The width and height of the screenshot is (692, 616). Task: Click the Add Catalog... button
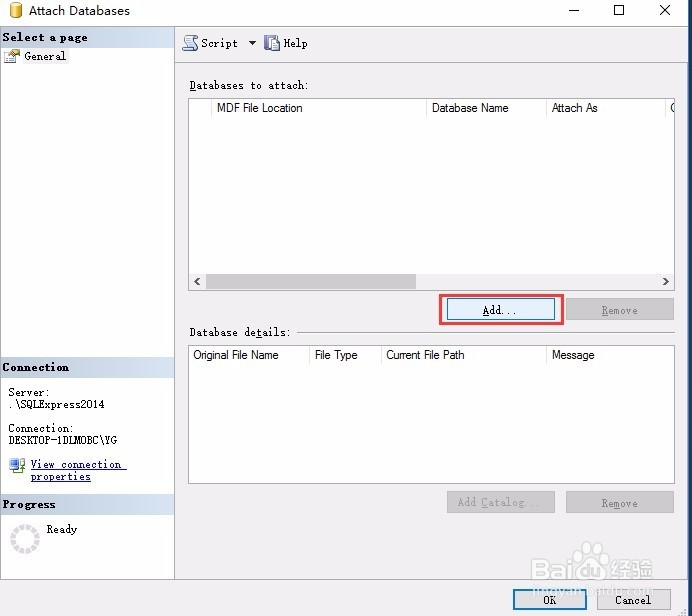(x=500, y=502)
